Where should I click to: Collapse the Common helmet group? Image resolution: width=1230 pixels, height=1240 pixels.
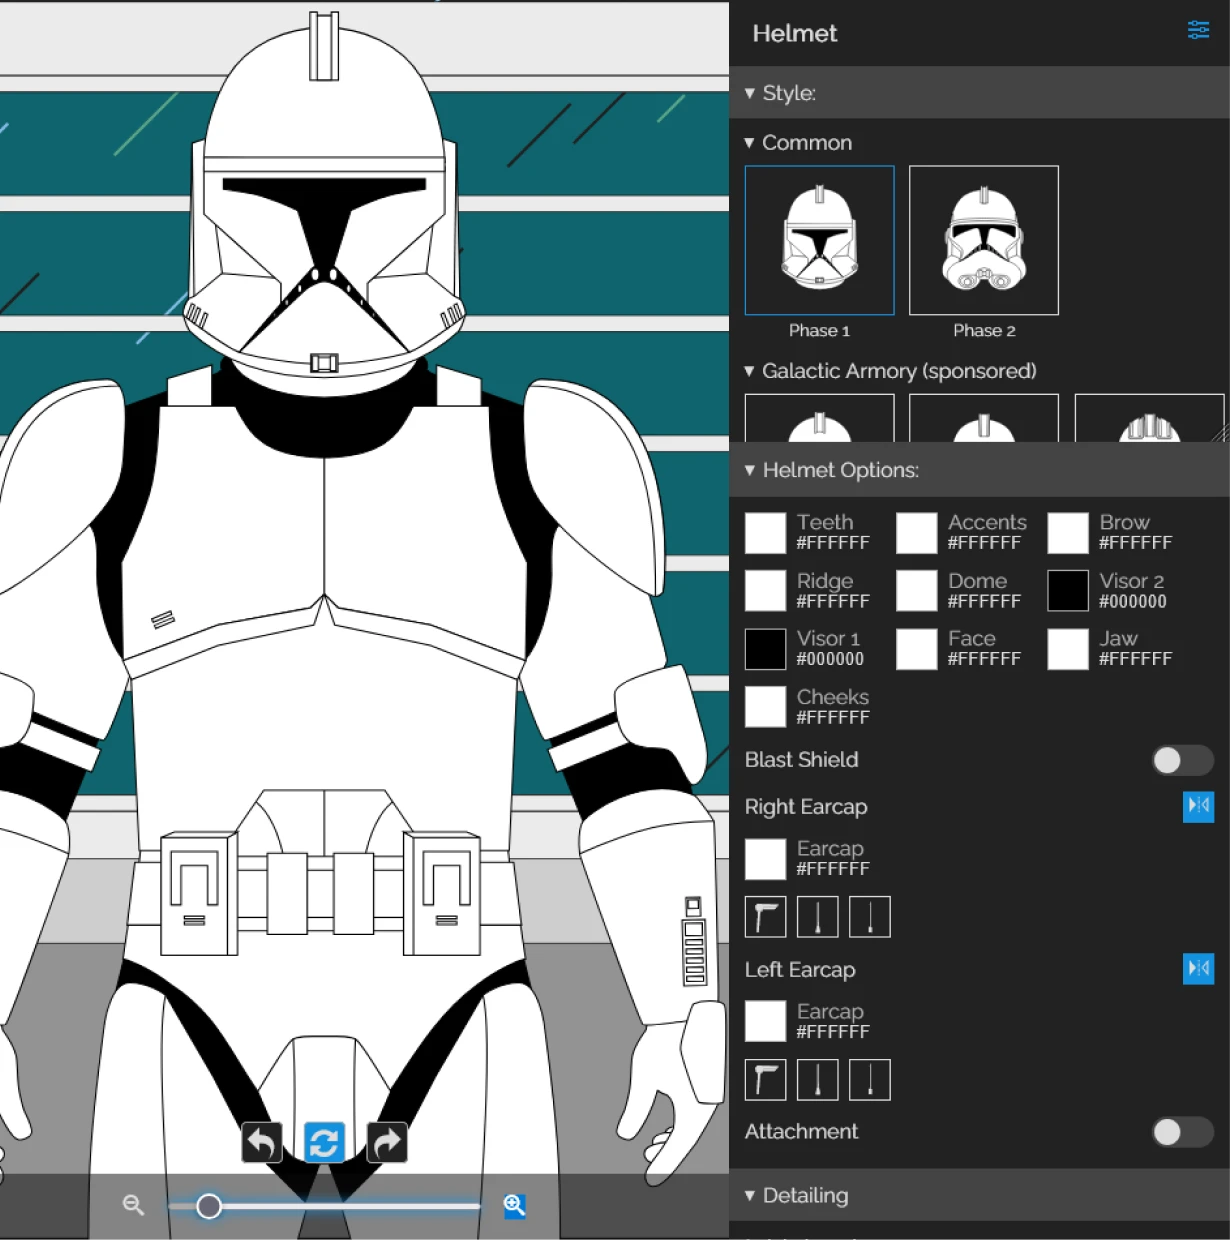pyautogui.click(x=799, y=143)
